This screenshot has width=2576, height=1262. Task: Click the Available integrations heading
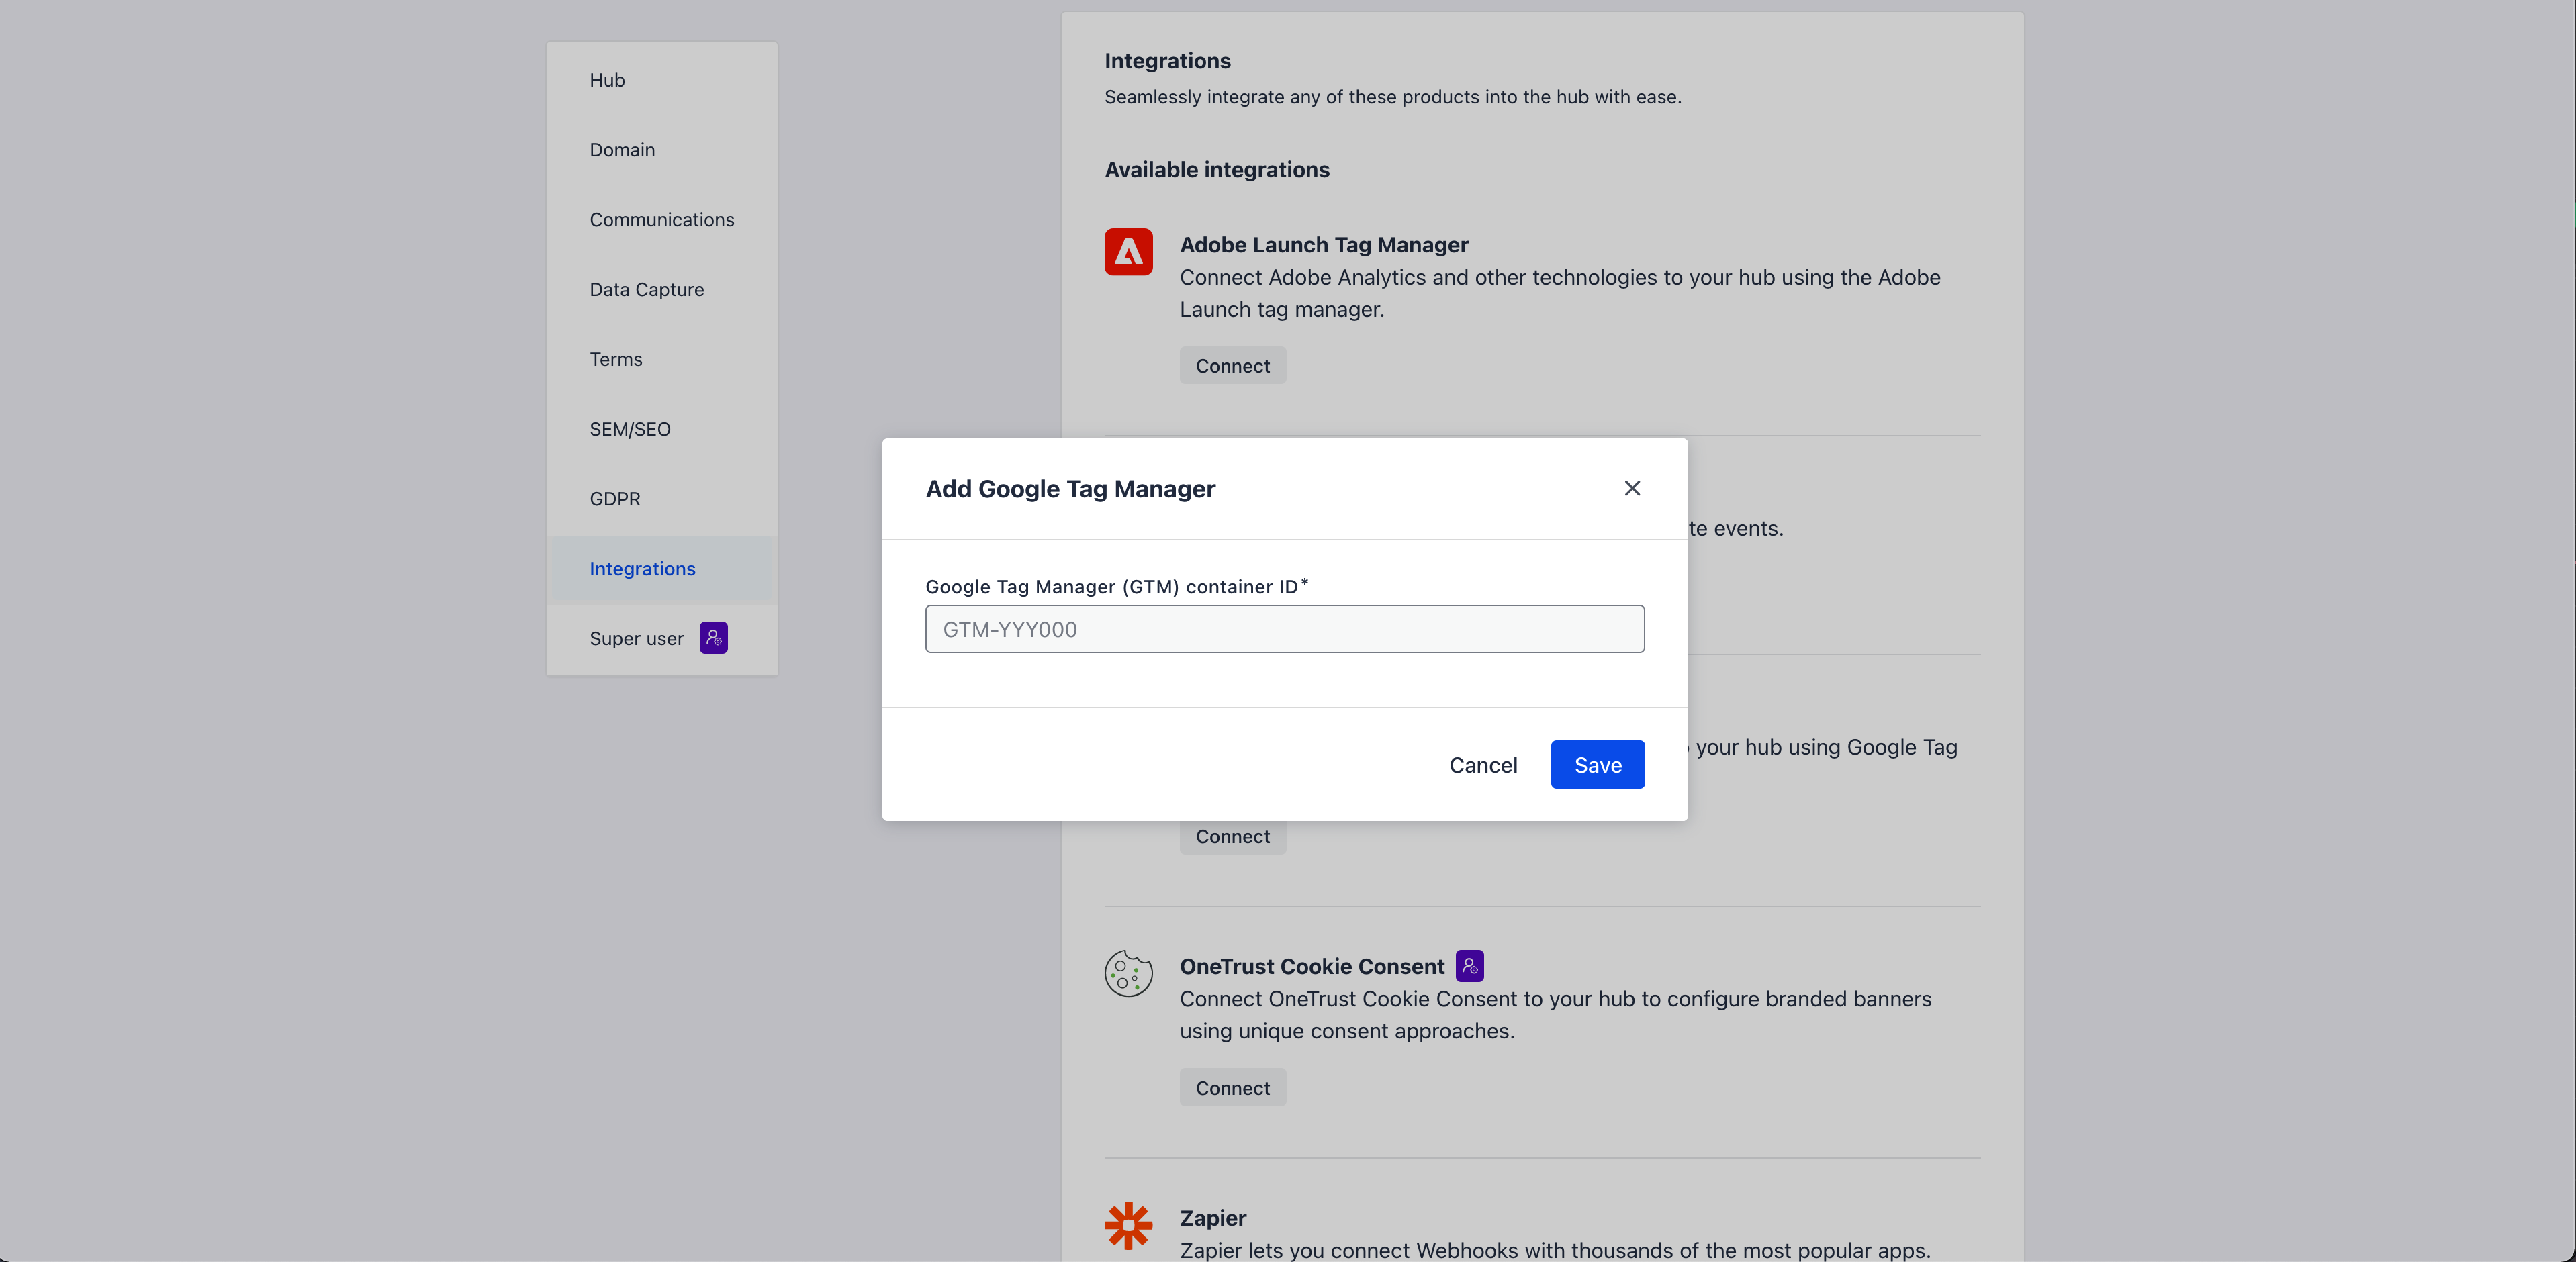[1216, 170]
